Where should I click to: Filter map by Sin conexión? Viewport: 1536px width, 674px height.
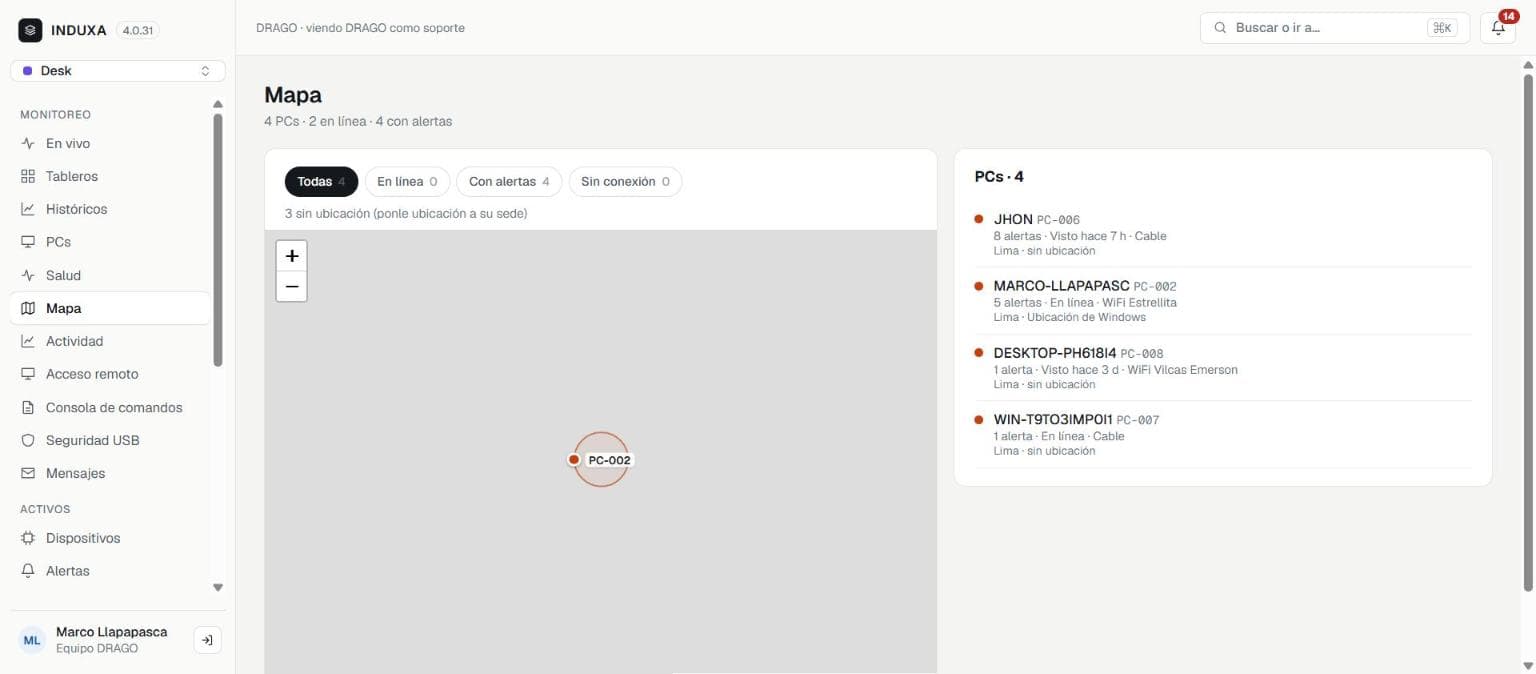tap(625, 182)
